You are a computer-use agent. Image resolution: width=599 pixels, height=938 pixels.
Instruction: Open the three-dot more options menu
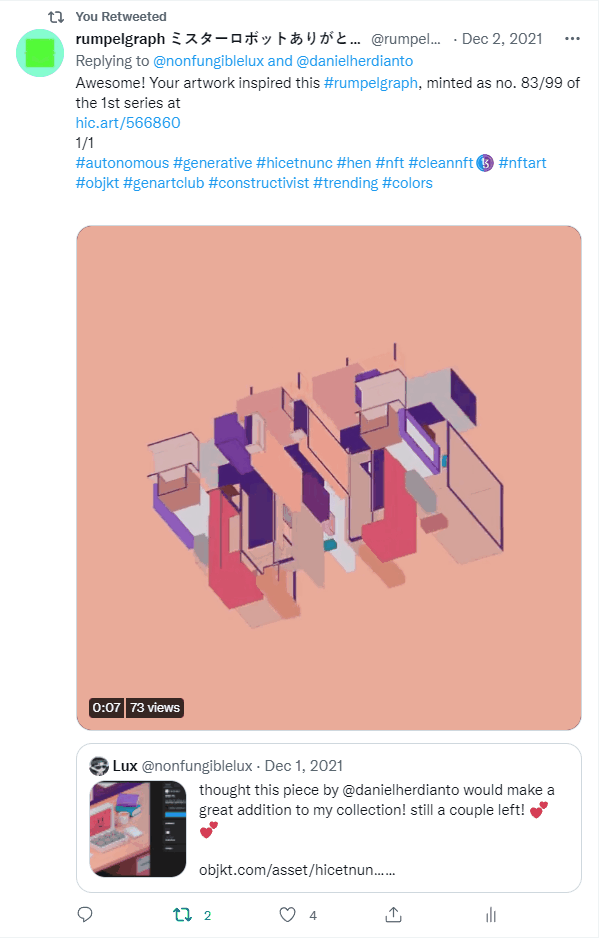(572, 39)
